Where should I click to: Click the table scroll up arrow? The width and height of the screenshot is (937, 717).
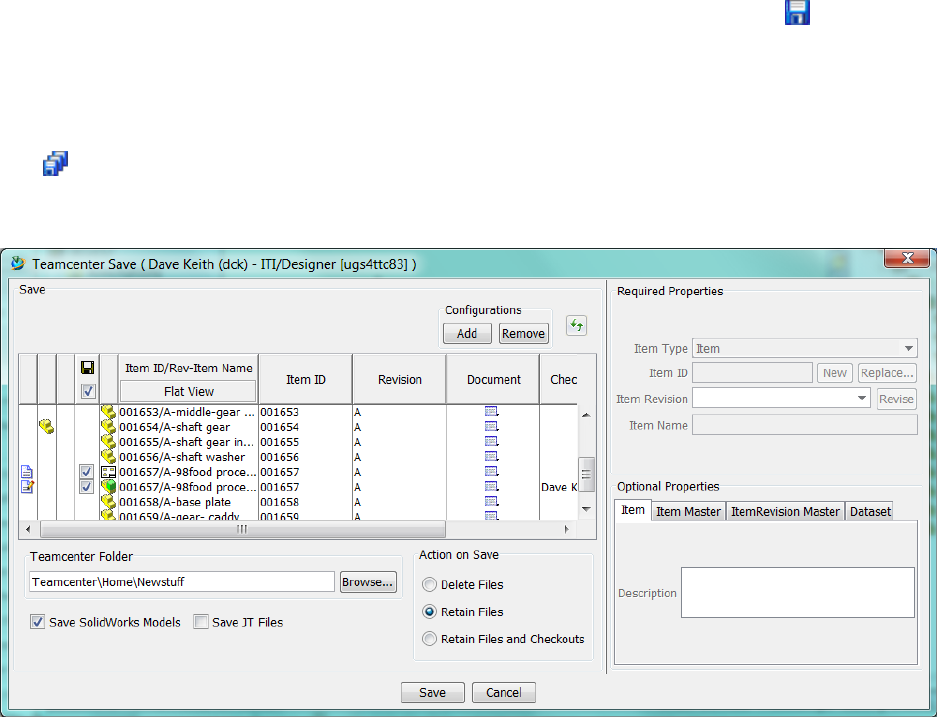pyautogui.click(x=586, y=415)
